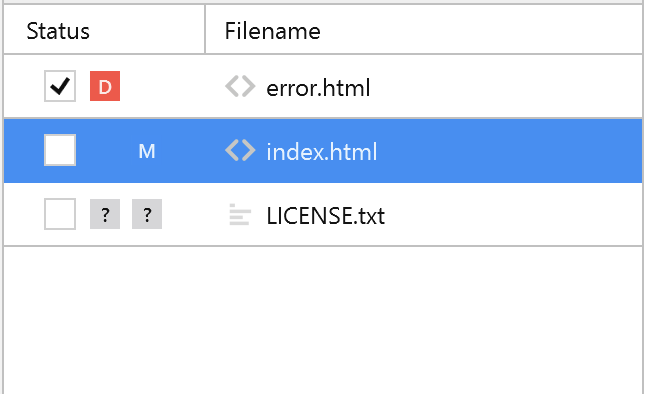
Task: Click empty white area below the file list
Action: coord(323,320)
